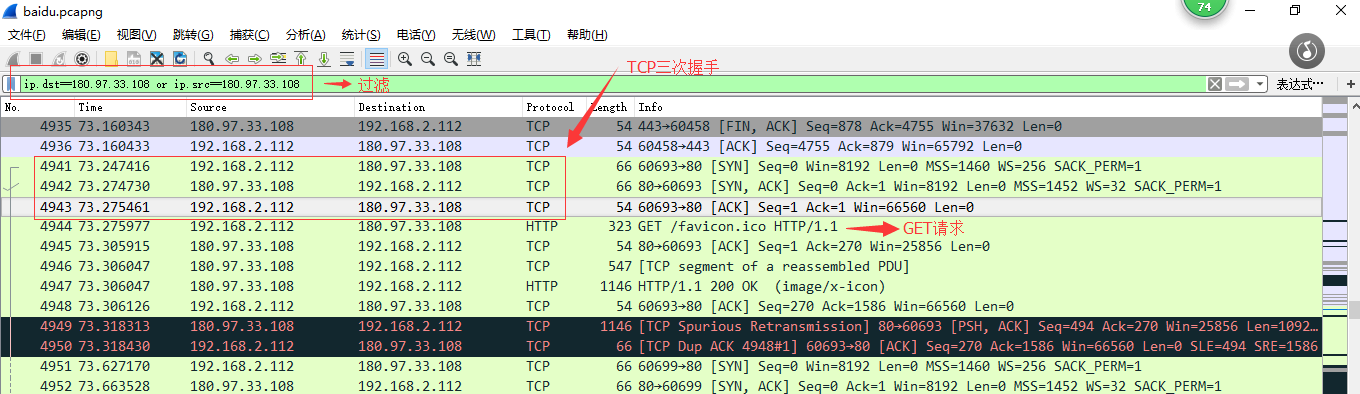Select packet 4951 row

click(660, 367)
